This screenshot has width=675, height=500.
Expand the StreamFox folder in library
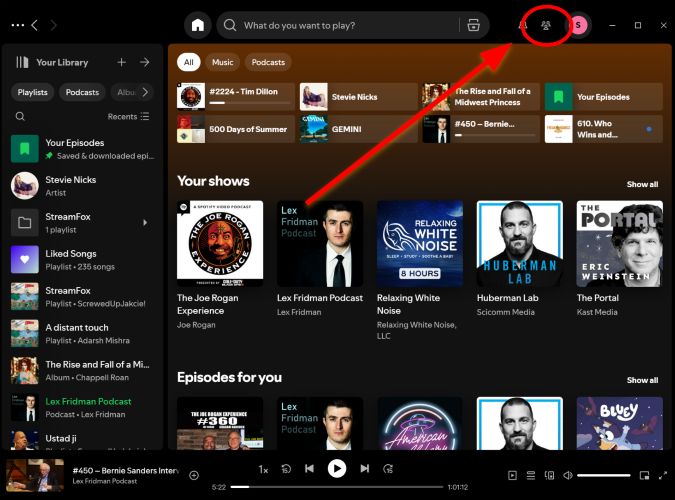tap(145, 222)
